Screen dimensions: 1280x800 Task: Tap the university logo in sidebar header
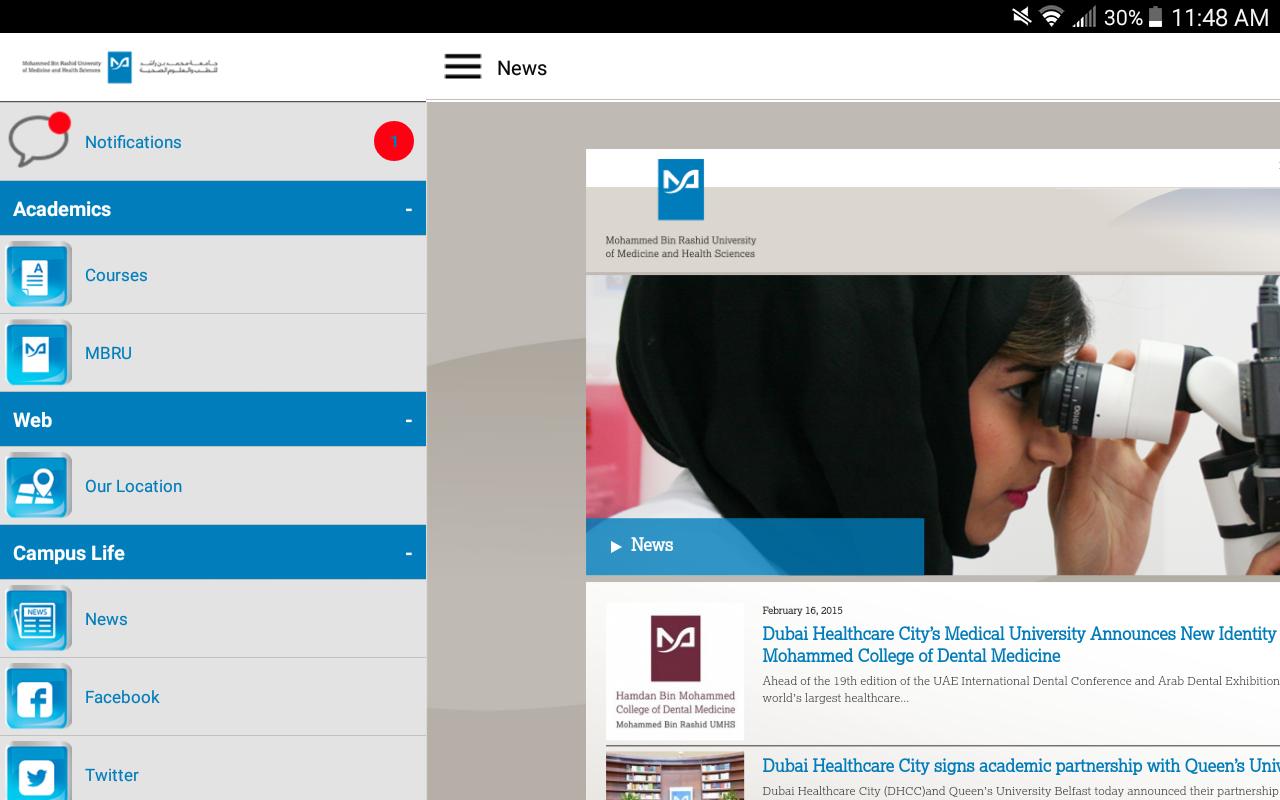(120, 67)
